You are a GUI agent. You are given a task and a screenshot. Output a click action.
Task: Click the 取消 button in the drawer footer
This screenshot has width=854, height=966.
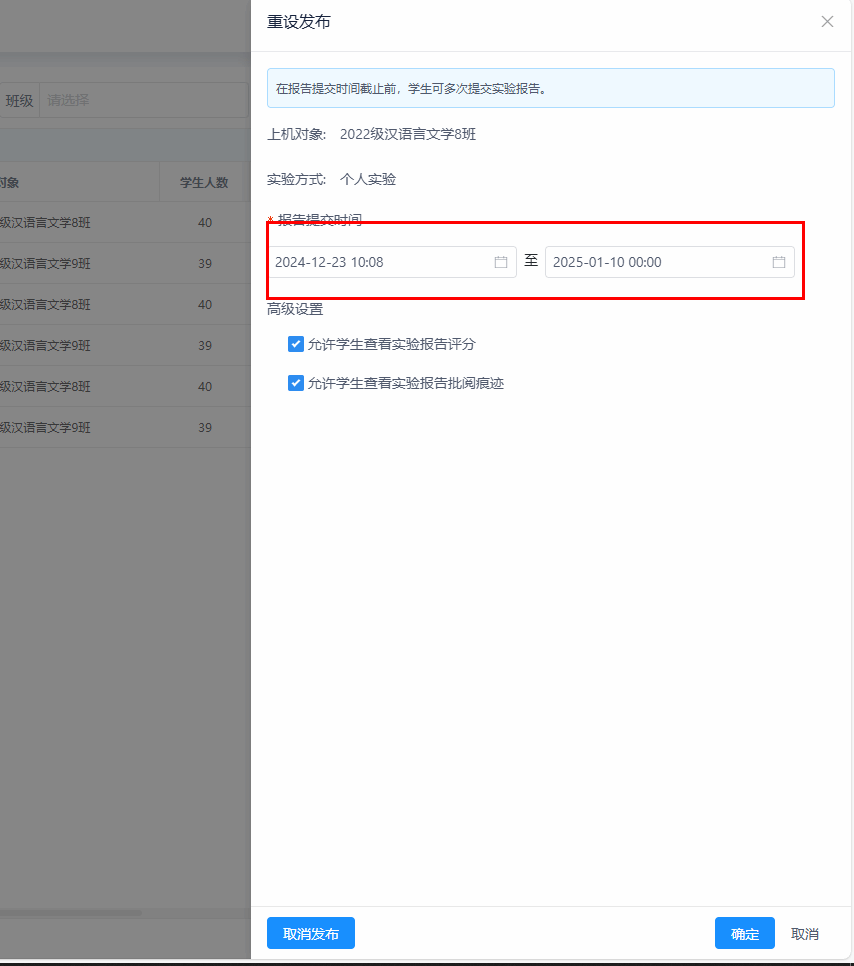point(805,934)
